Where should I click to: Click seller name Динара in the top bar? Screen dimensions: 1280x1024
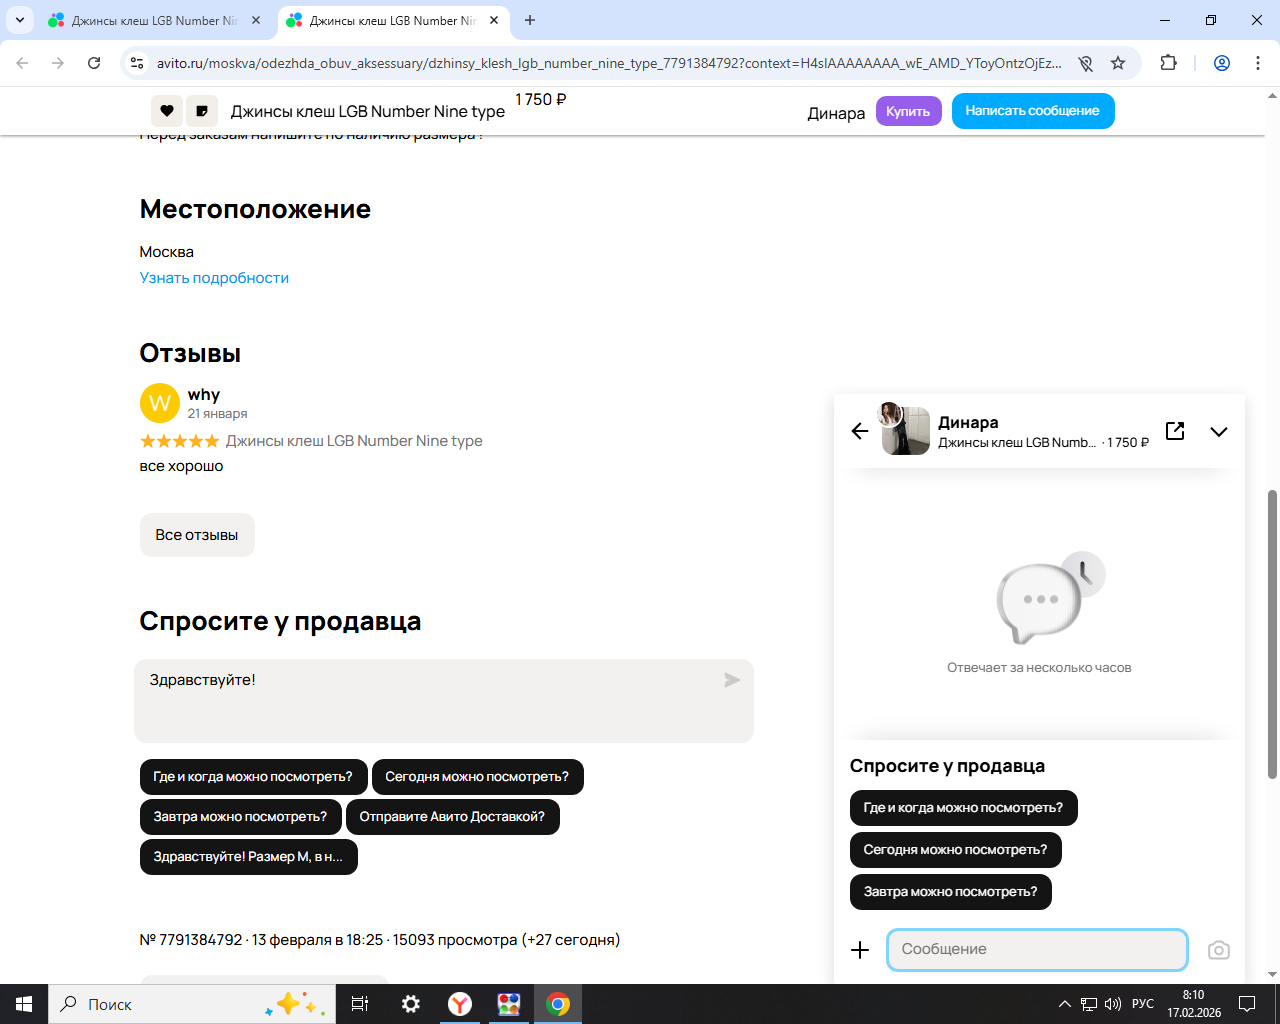coord(836,113)
